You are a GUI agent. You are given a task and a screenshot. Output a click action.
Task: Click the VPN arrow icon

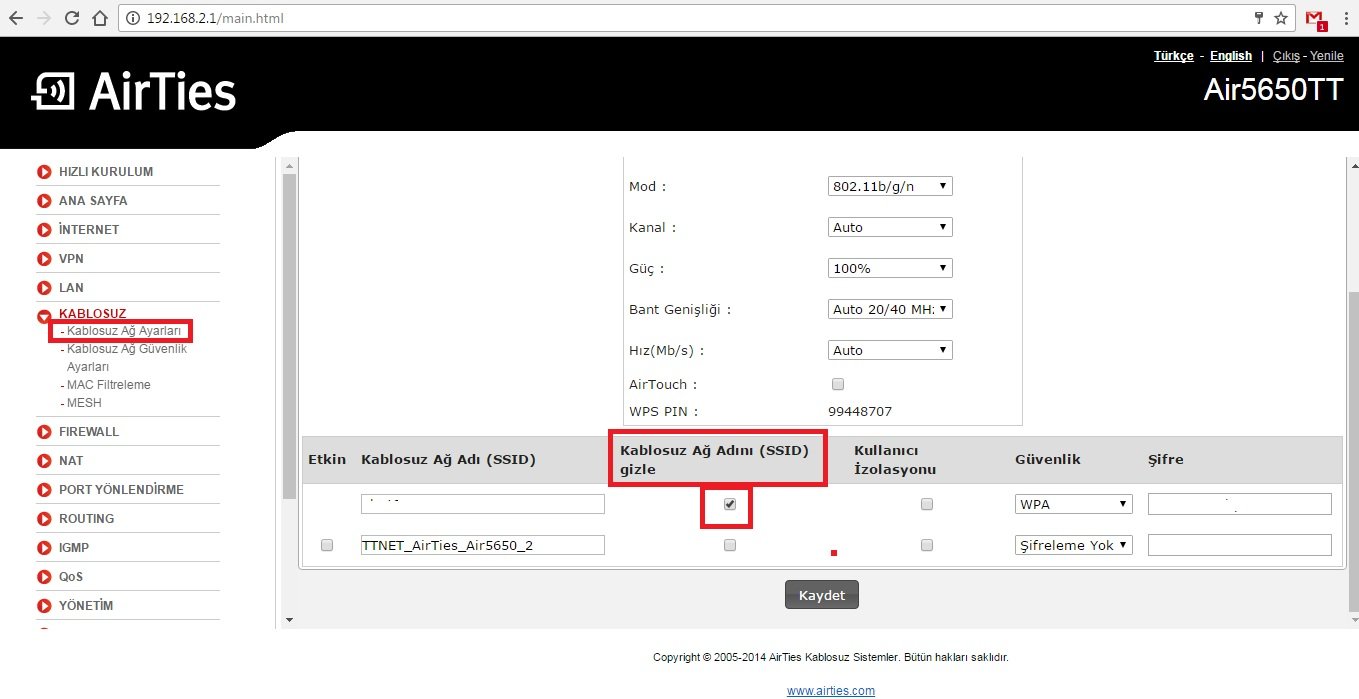coord(44,259)
